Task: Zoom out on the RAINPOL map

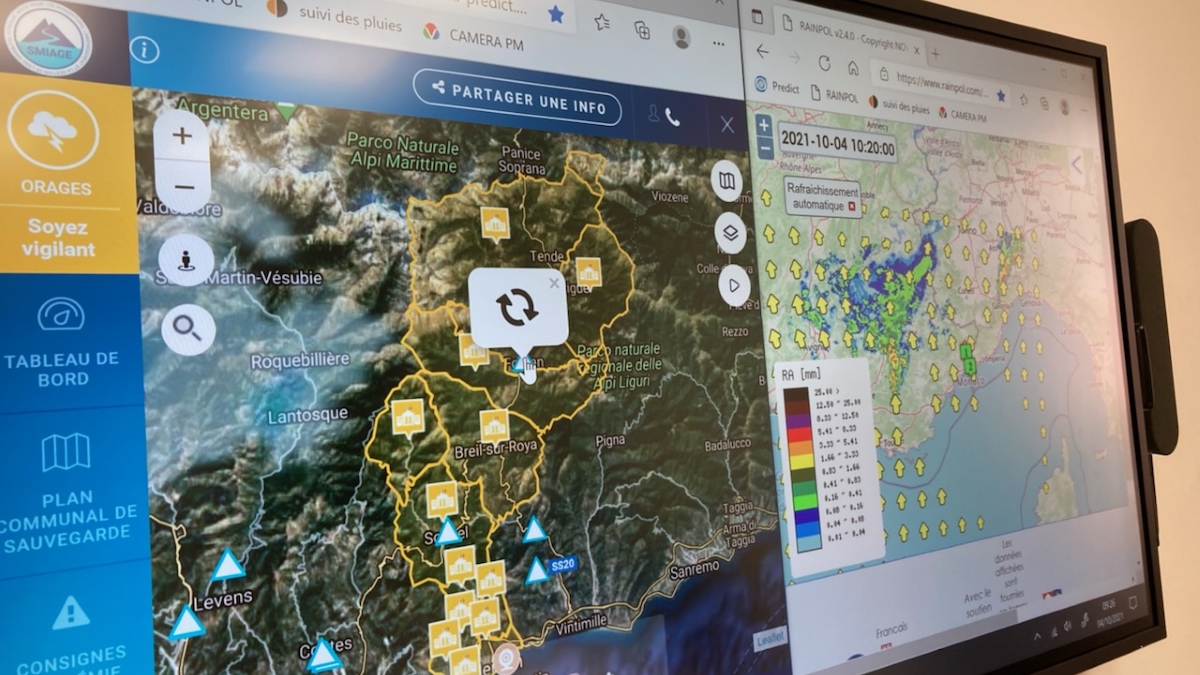Action: [765, 150]
